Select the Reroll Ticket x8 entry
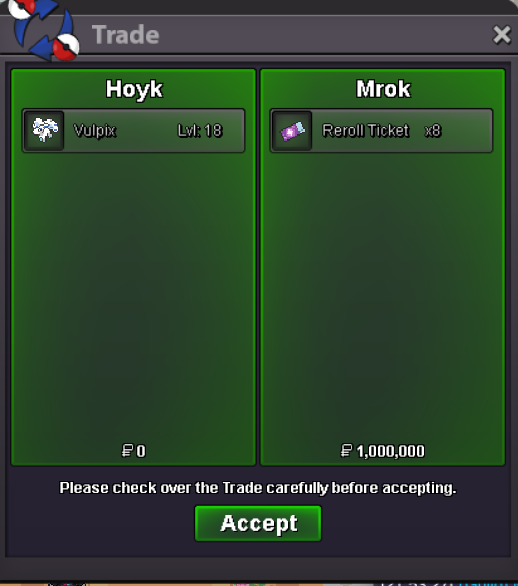This screenshot has width=518, height=586. pyautogui.click(x=381, y=130)
